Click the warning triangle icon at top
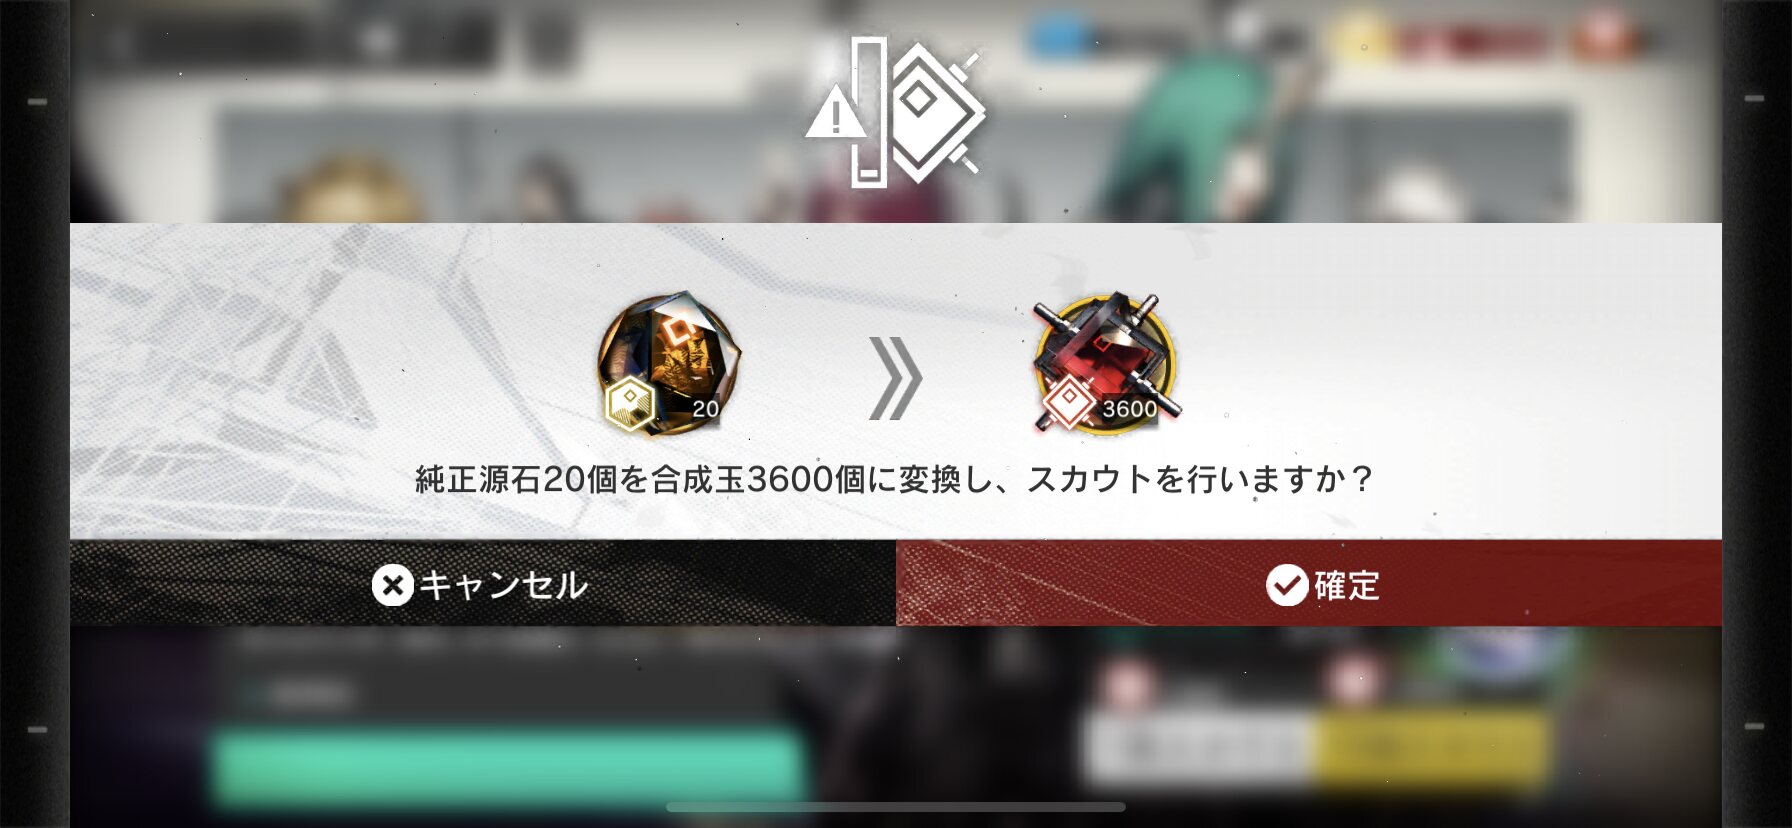Image resolution: width=1792 pixels, height=828 pixels. coord(836,111)
